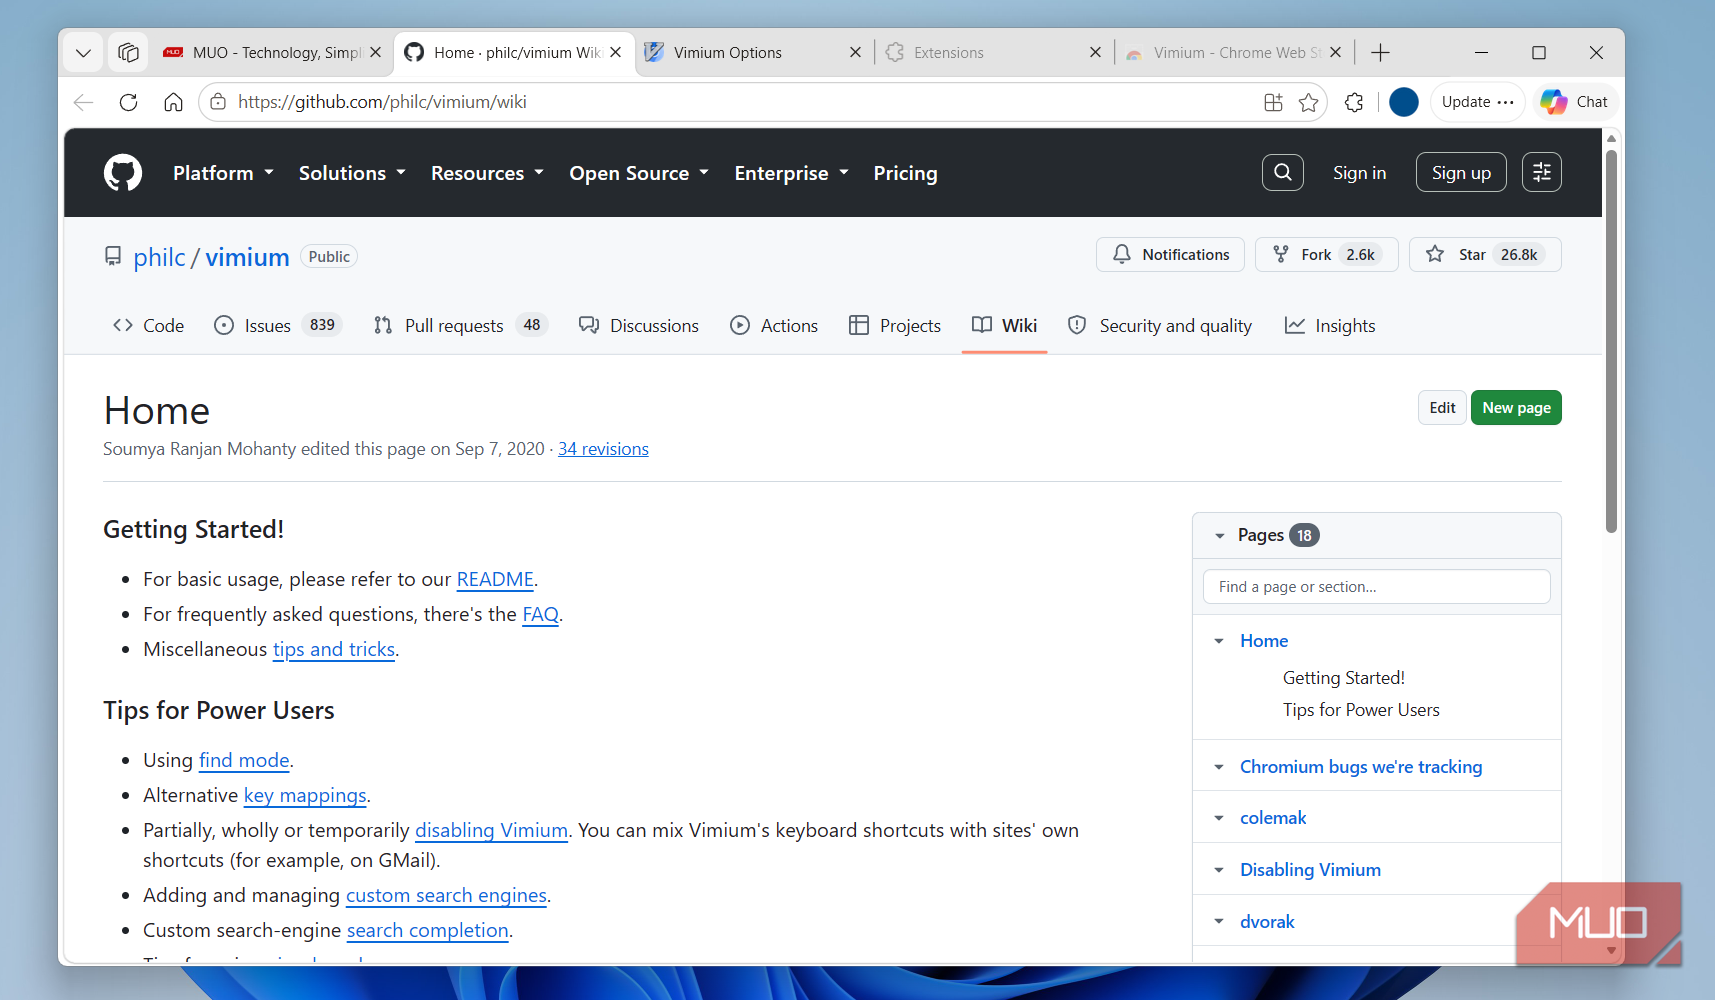Open Copilot Chat button
The width and height of the screenshot is (1715, 1000).
[x=1575, y=102]
